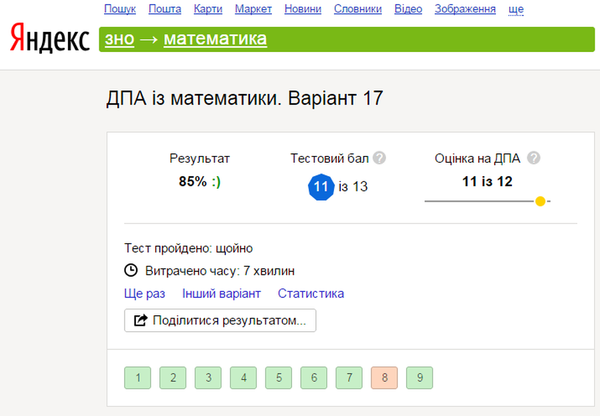This screenshot has height=416, width=600.
Task: Click the 'Тест пройдено: щойно' text
Action: click(188, 248)
